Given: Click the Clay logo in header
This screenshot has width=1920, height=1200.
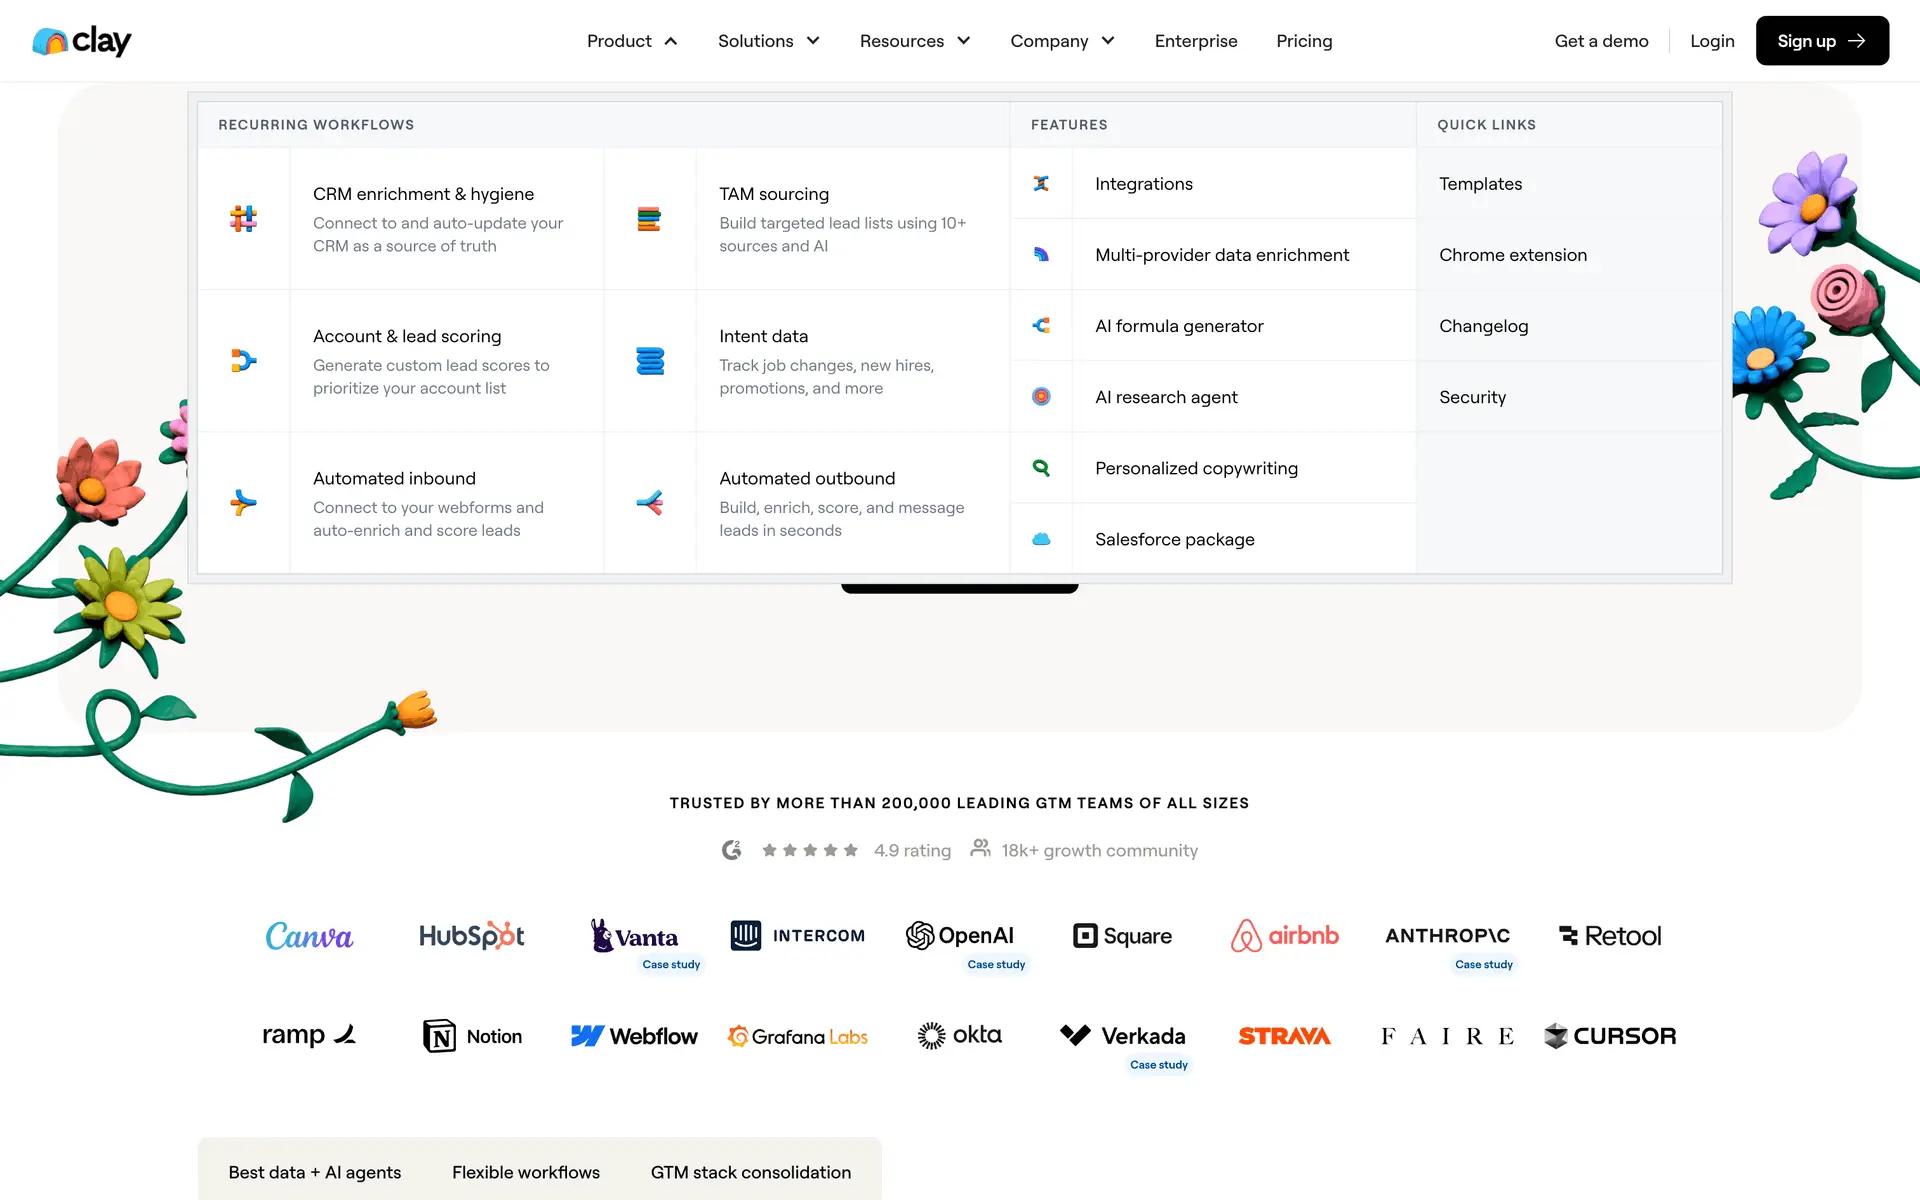Looking at the screenshot, I should pos(82,41).
